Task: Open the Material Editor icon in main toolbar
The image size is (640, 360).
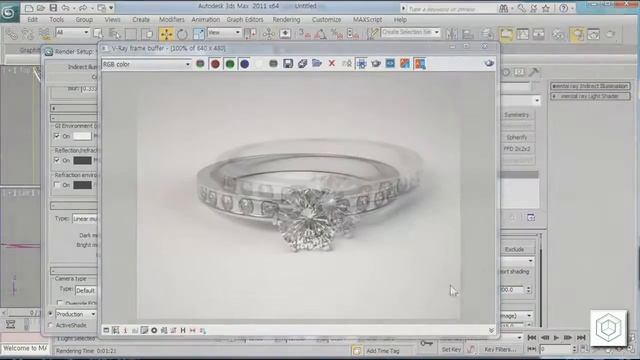Action: click(558, 34)
